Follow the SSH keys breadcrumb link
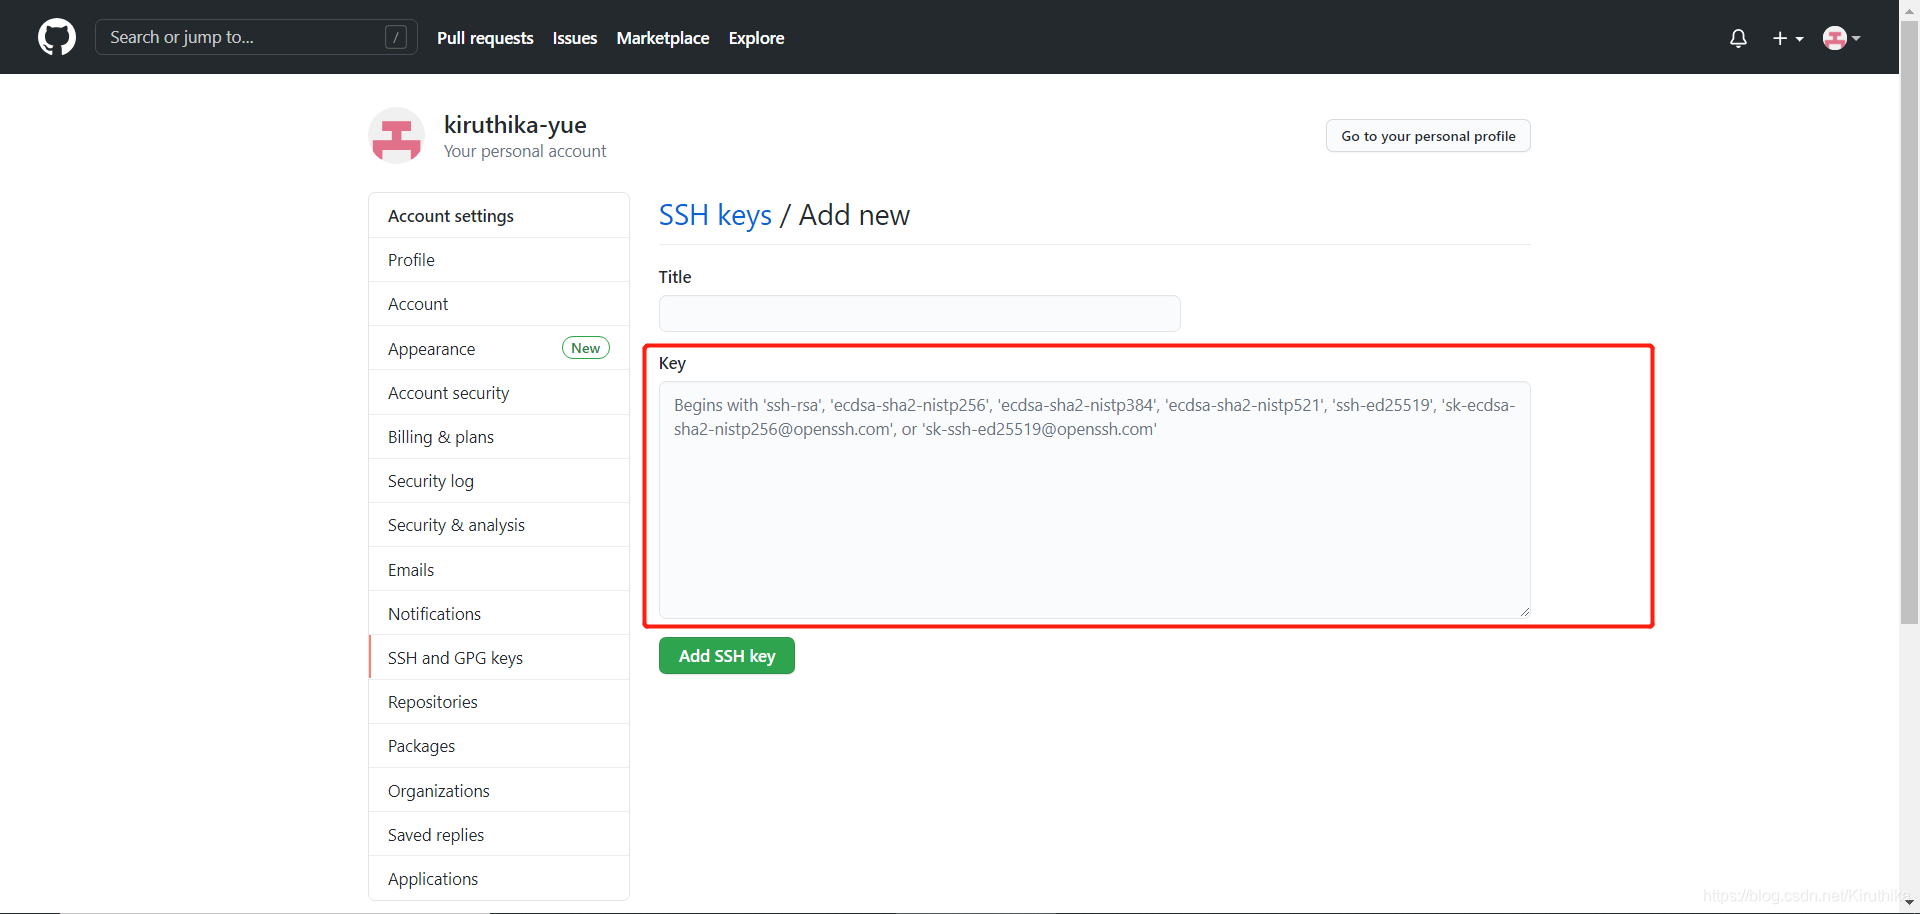This screenshot has height=914, width=1920. point(715,215)
